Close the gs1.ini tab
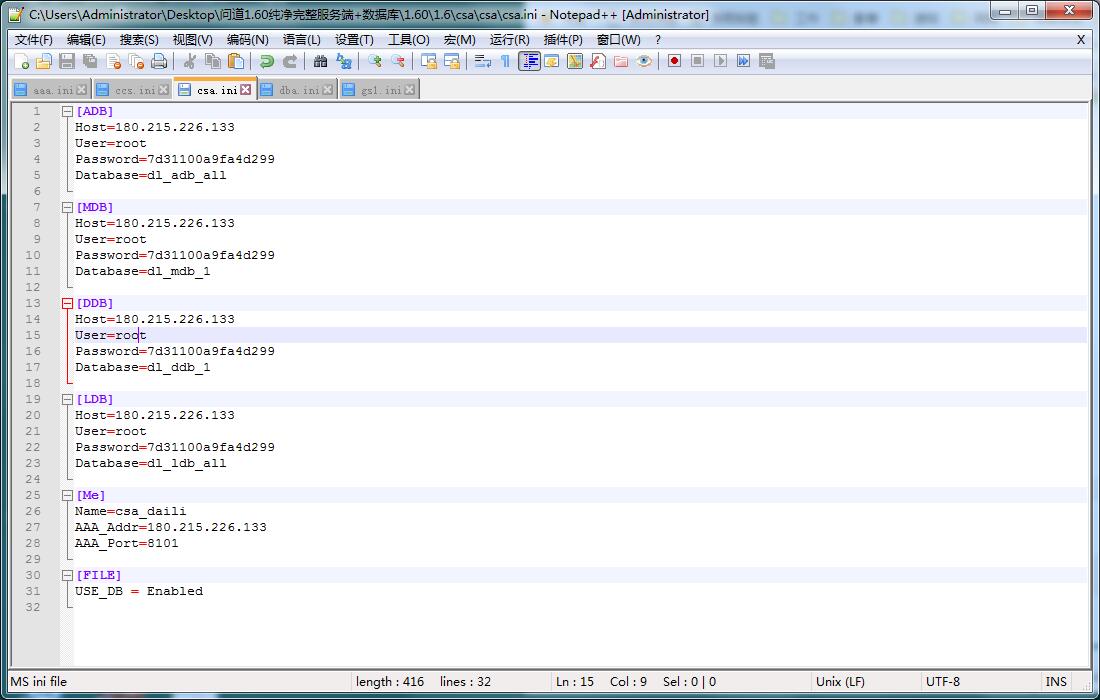Screen dimensions: 1100x700 click(410, 90)
